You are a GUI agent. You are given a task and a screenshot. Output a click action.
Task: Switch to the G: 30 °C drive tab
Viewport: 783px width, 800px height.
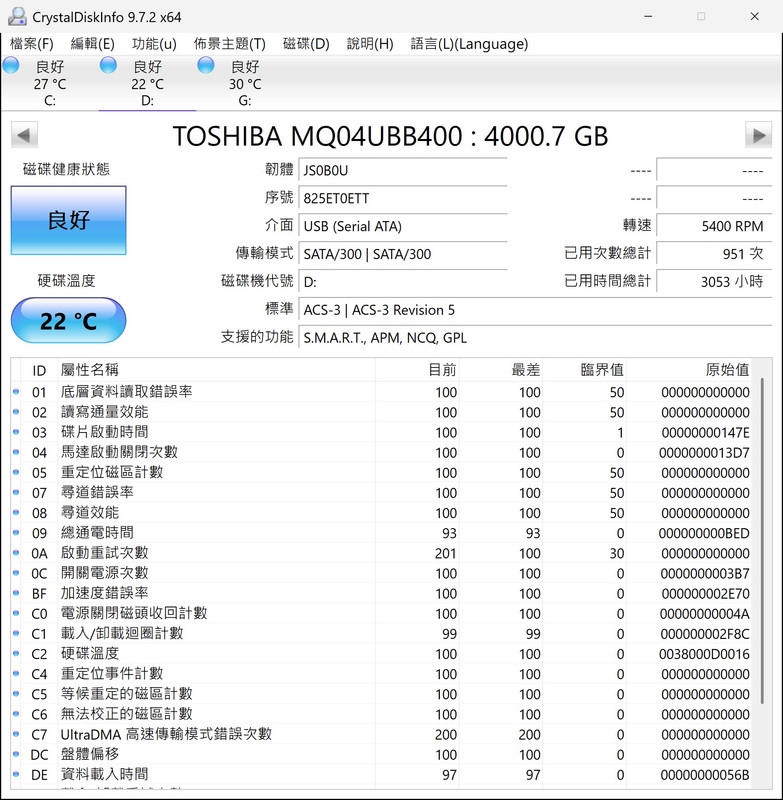[244, 83]
